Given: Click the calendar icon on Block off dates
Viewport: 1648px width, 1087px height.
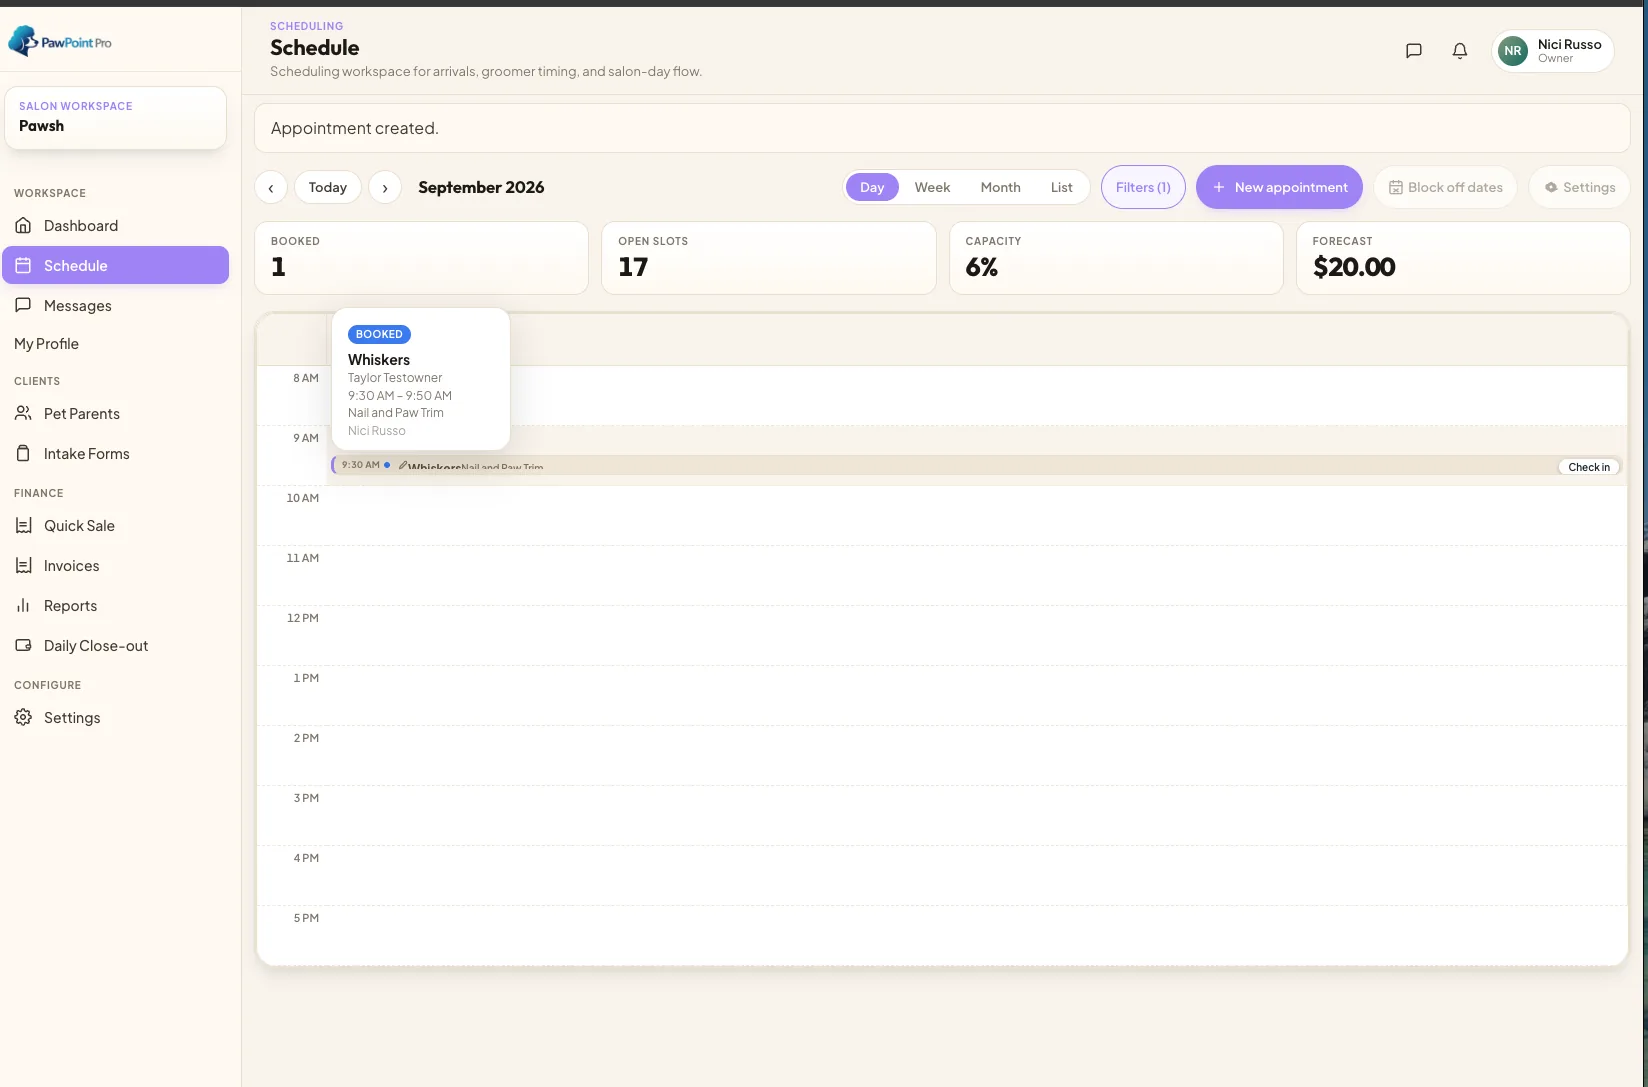Looking at the screenshot, I should point(1396,187).
